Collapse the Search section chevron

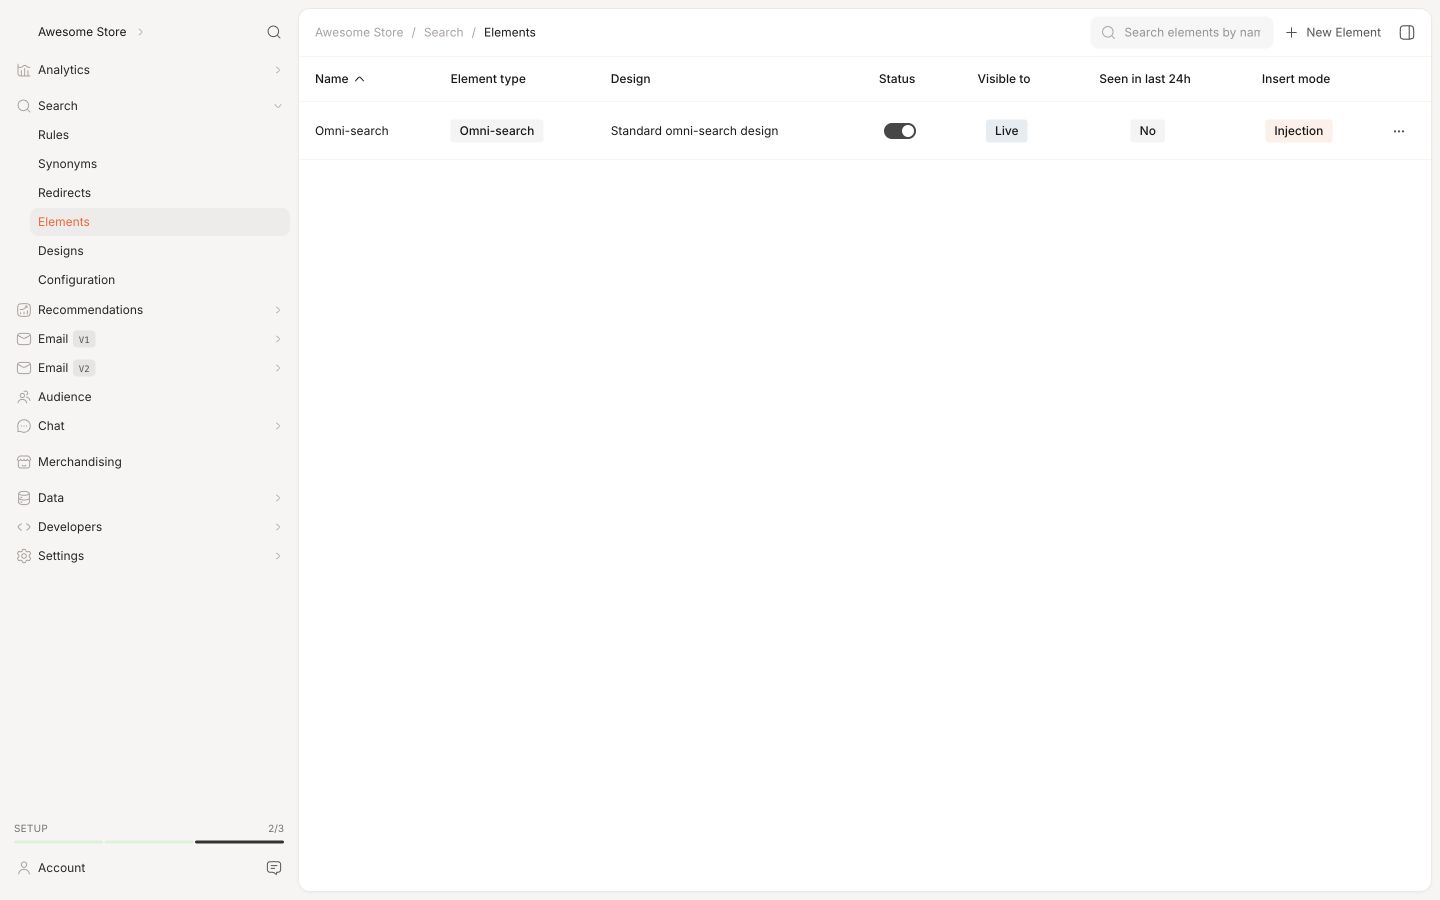pyautogui.click(x=278, y=106)
